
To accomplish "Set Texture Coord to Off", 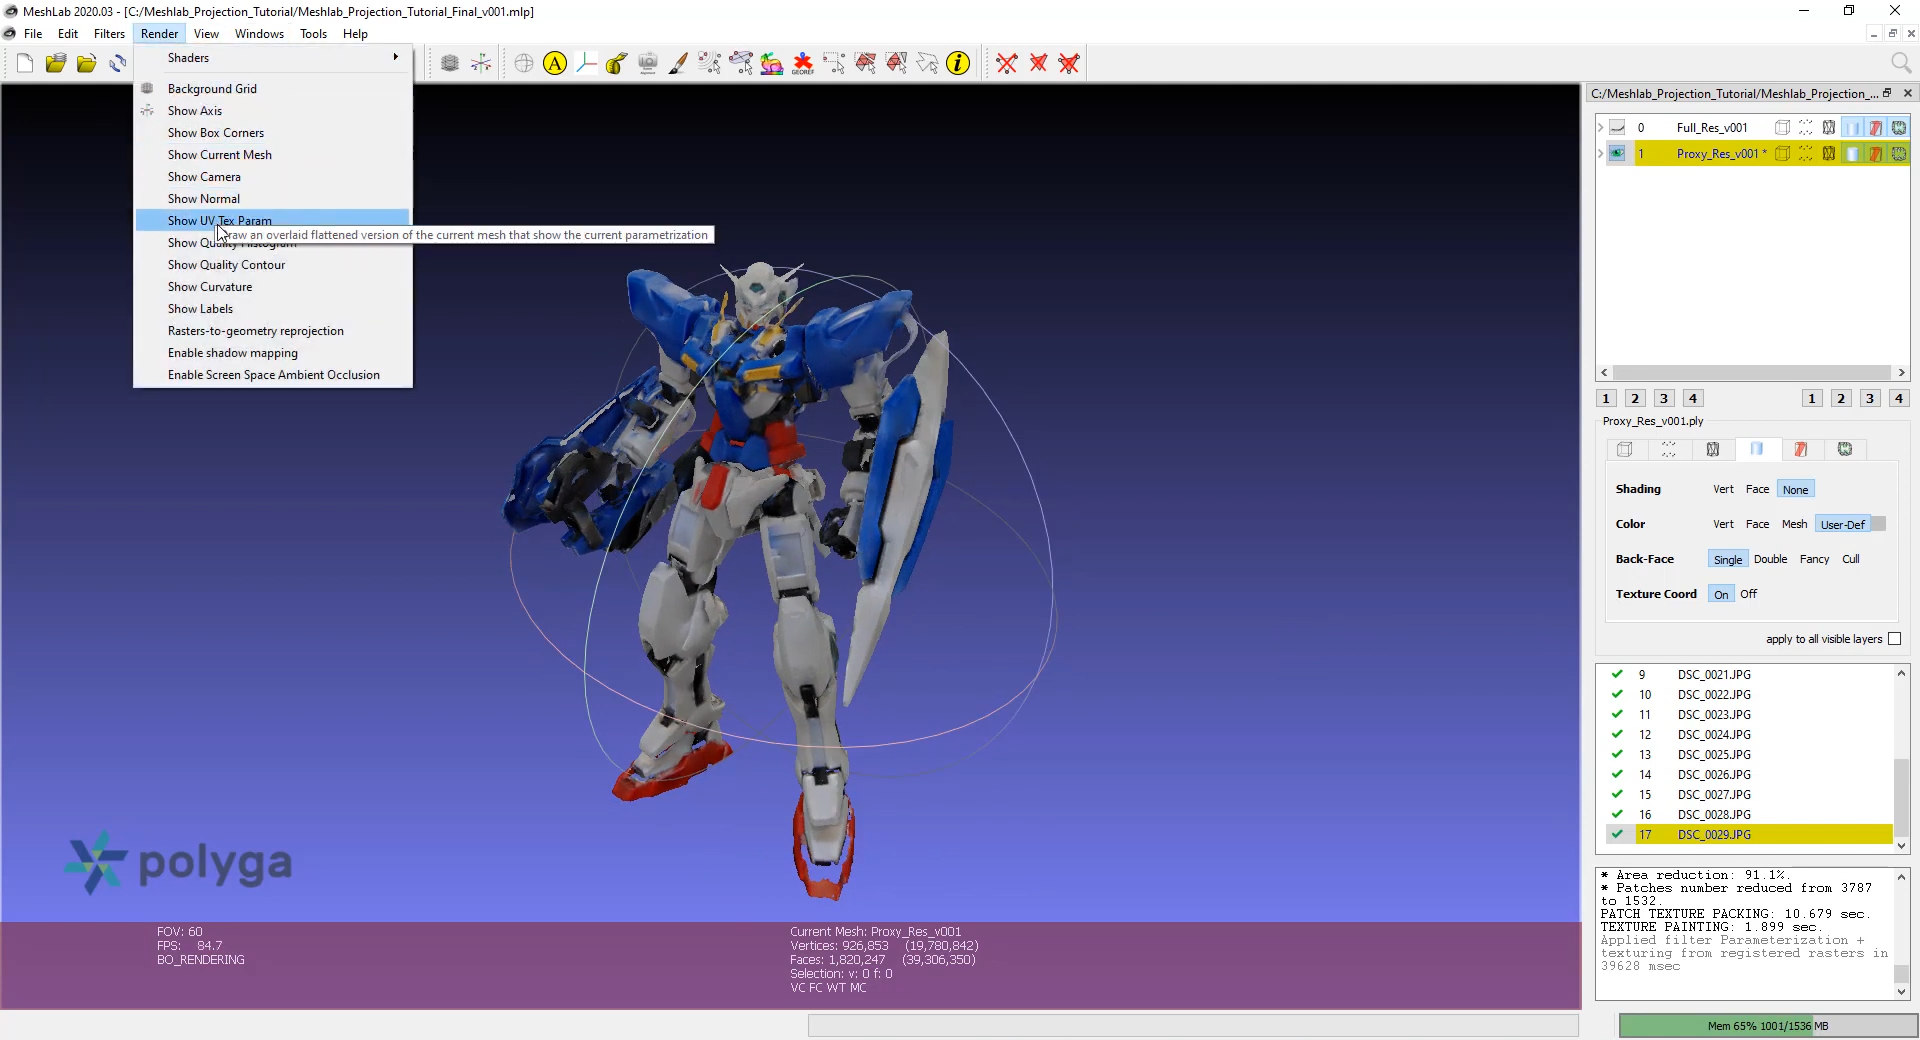I will [x=1748, y=594].
